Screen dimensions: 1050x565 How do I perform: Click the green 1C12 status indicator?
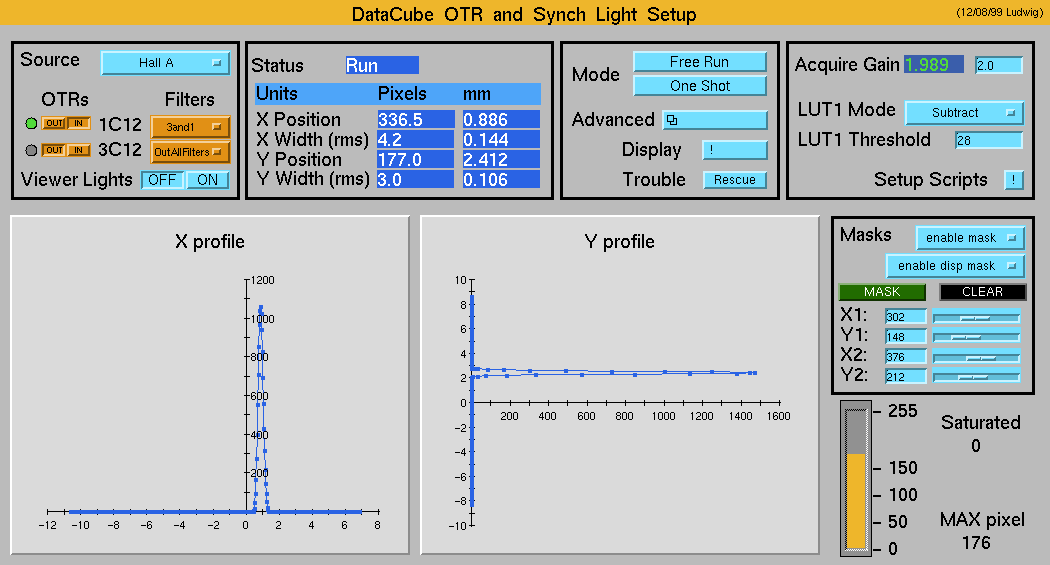(x=31, y=124)
